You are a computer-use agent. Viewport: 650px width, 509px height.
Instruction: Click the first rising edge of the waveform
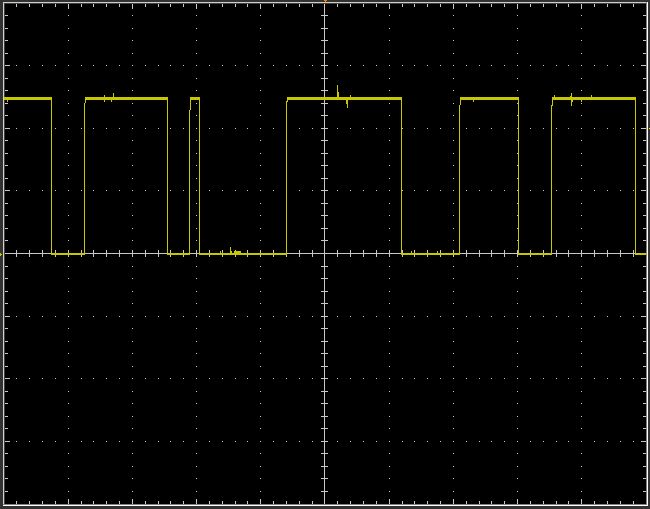pyautogui.click(x=85, y=175)
